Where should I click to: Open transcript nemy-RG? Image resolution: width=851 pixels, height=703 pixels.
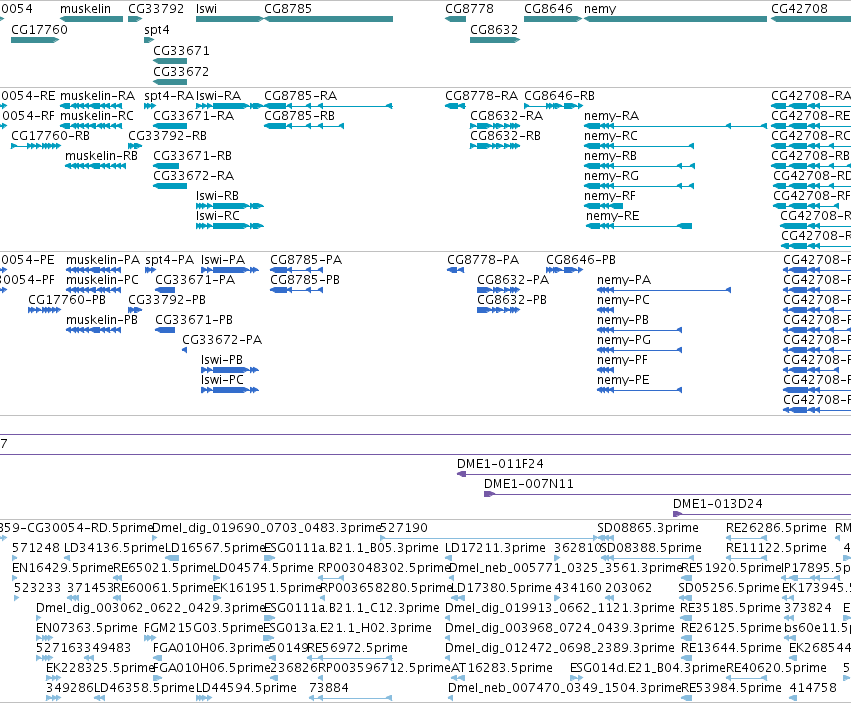[x=639, y=186]
